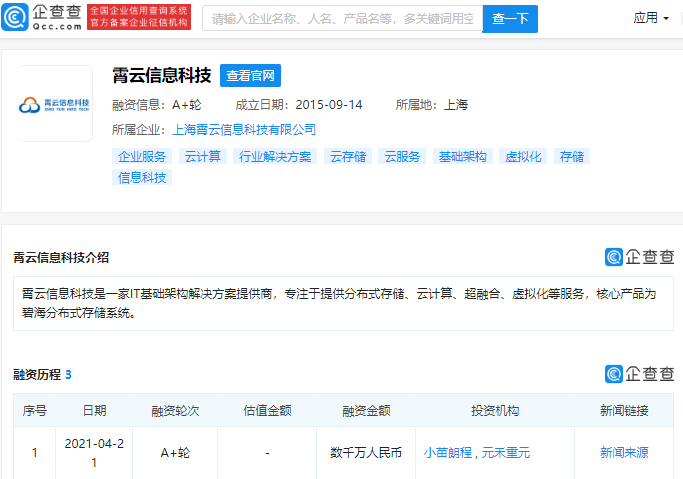Click the 查看官网 button
The width and height of the screenshot is (683, 479).
(x=250, y=75)
